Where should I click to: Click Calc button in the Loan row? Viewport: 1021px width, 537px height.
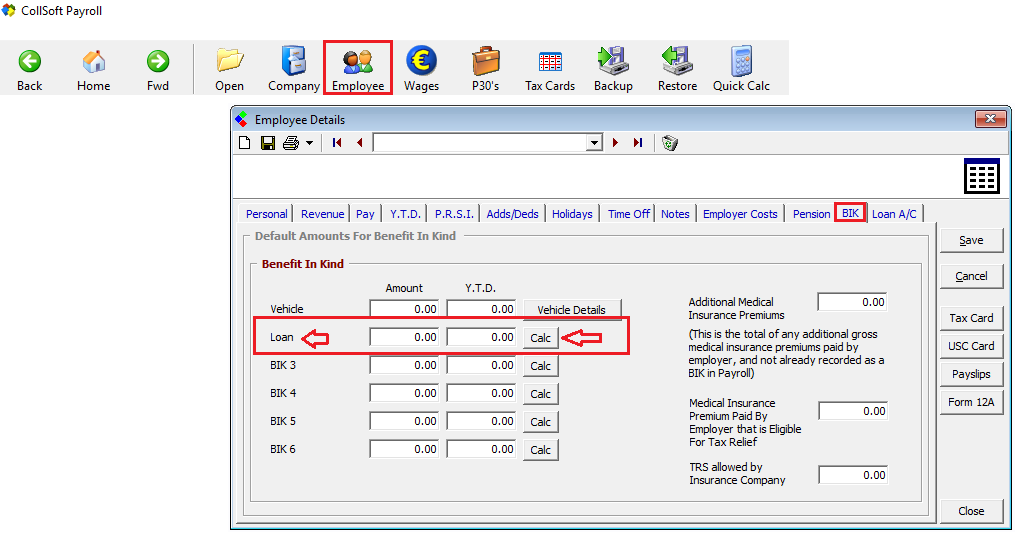(540, 338)
